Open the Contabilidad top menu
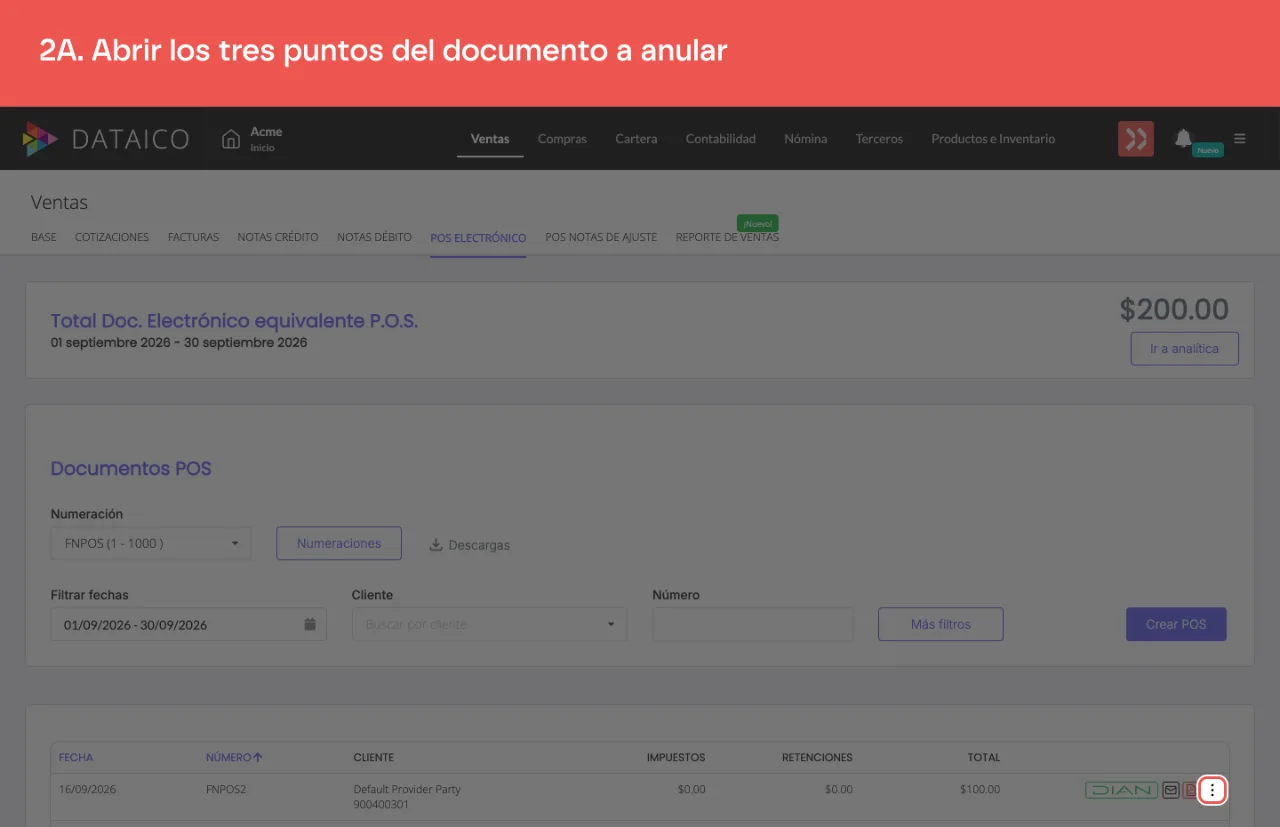 (721, 139)
